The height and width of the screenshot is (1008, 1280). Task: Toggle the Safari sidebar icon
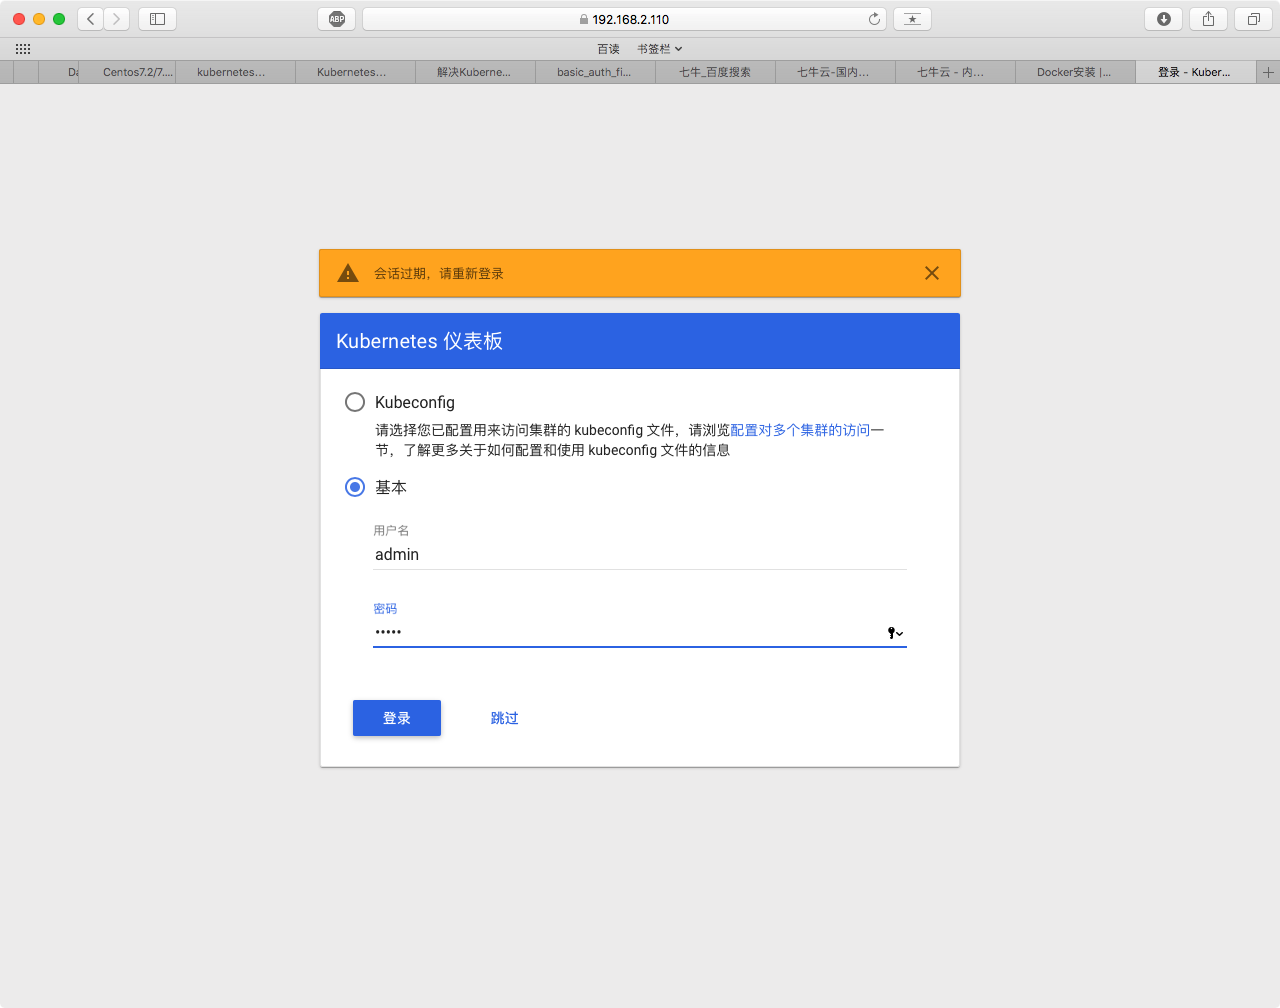click(157, 19)
